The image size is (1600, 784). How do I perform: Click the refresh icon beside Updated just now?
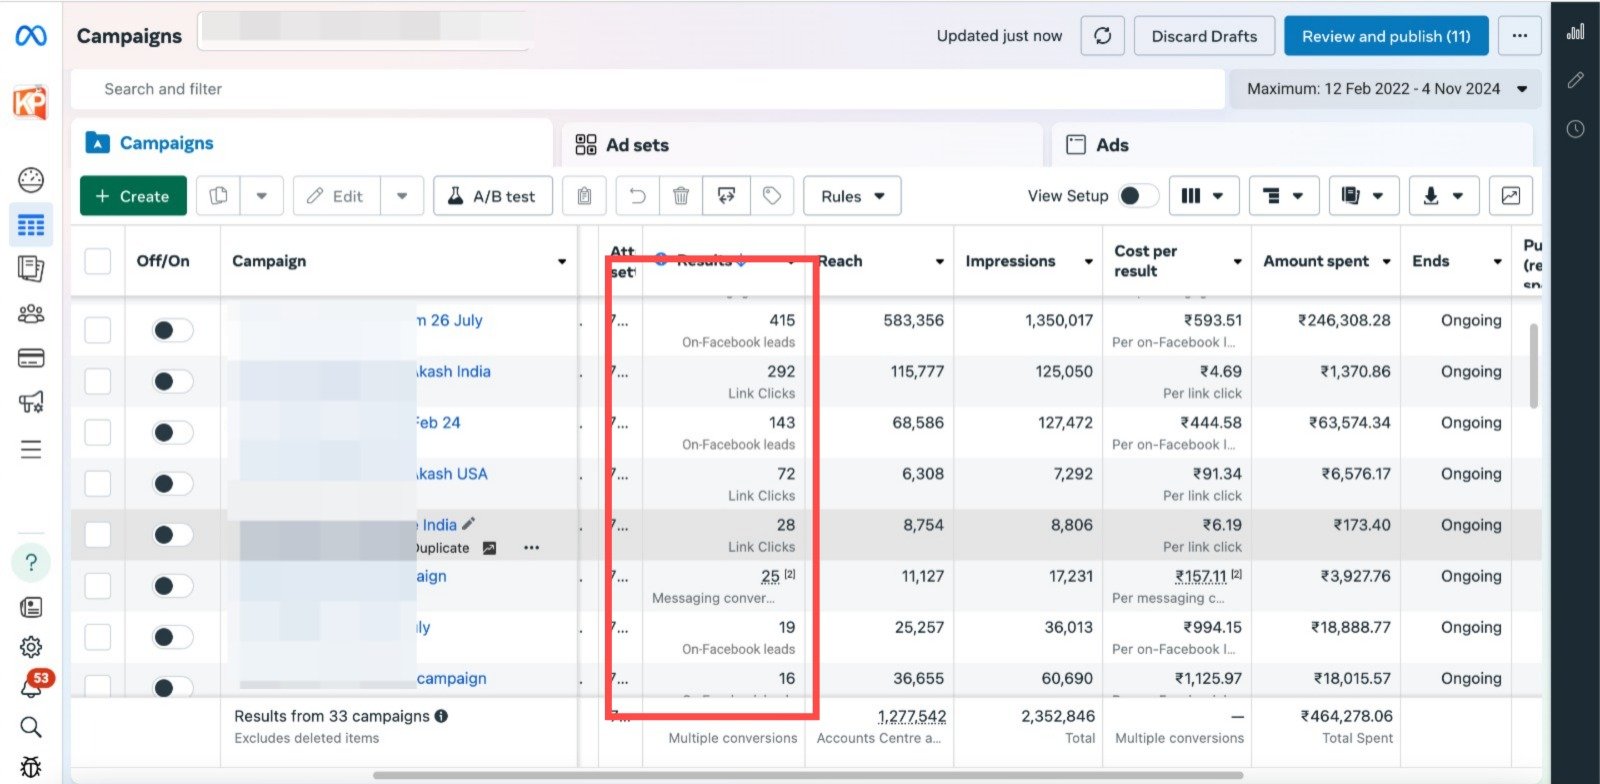point(1102,36)
